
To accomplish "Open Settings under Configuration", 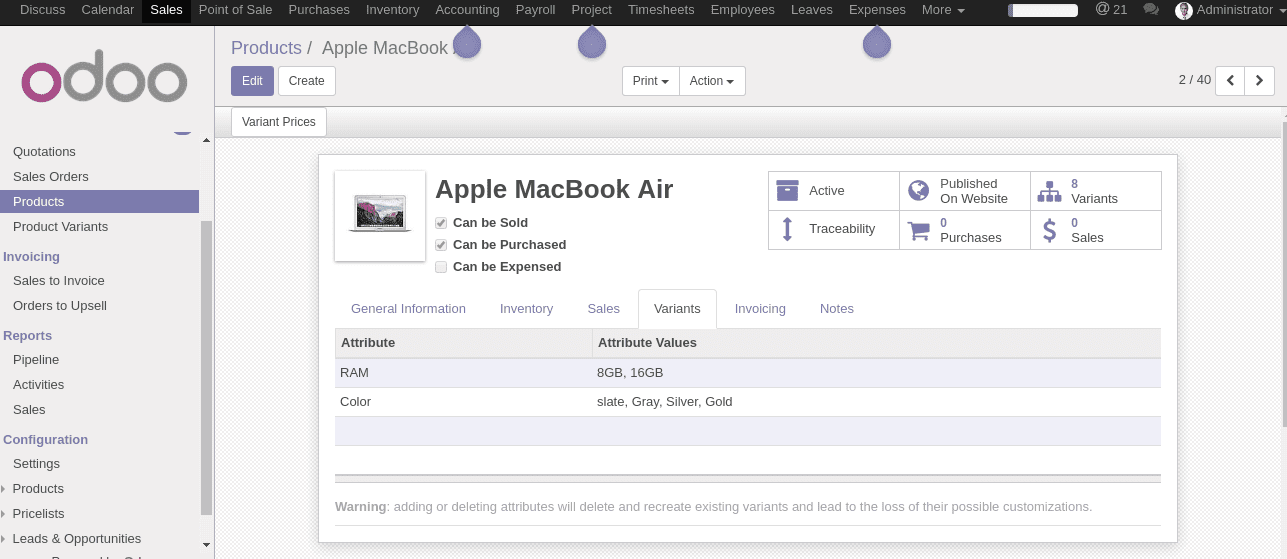I will coord(36,464).
